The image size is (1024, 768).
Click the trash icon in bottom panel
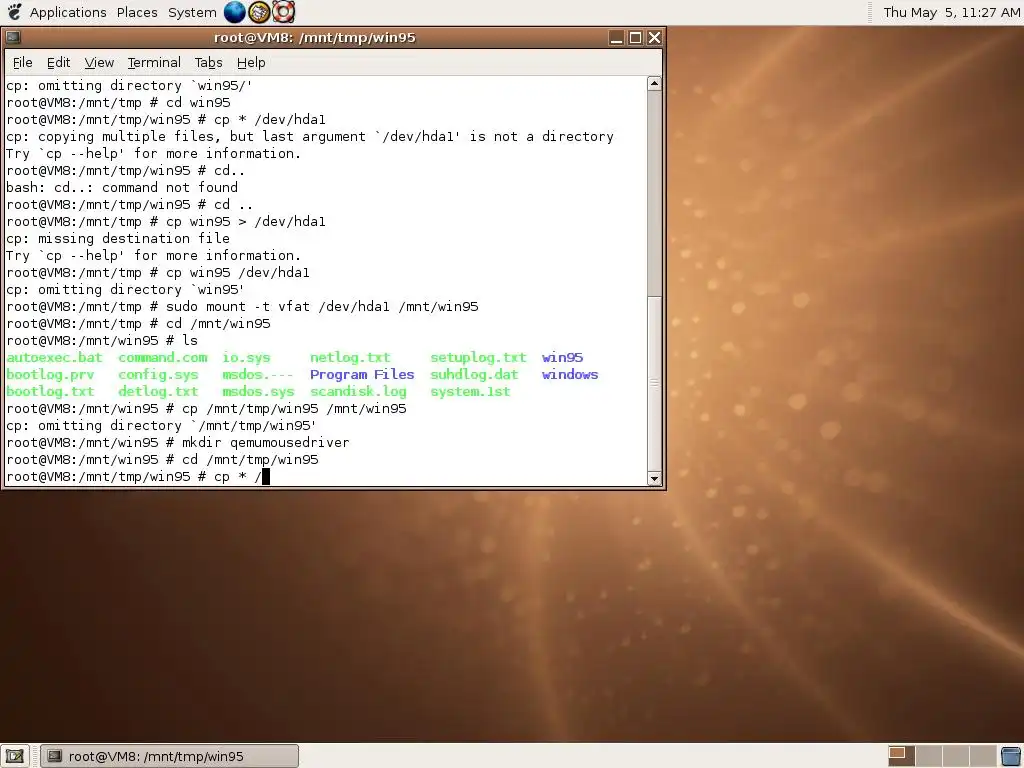point(1011,756)
